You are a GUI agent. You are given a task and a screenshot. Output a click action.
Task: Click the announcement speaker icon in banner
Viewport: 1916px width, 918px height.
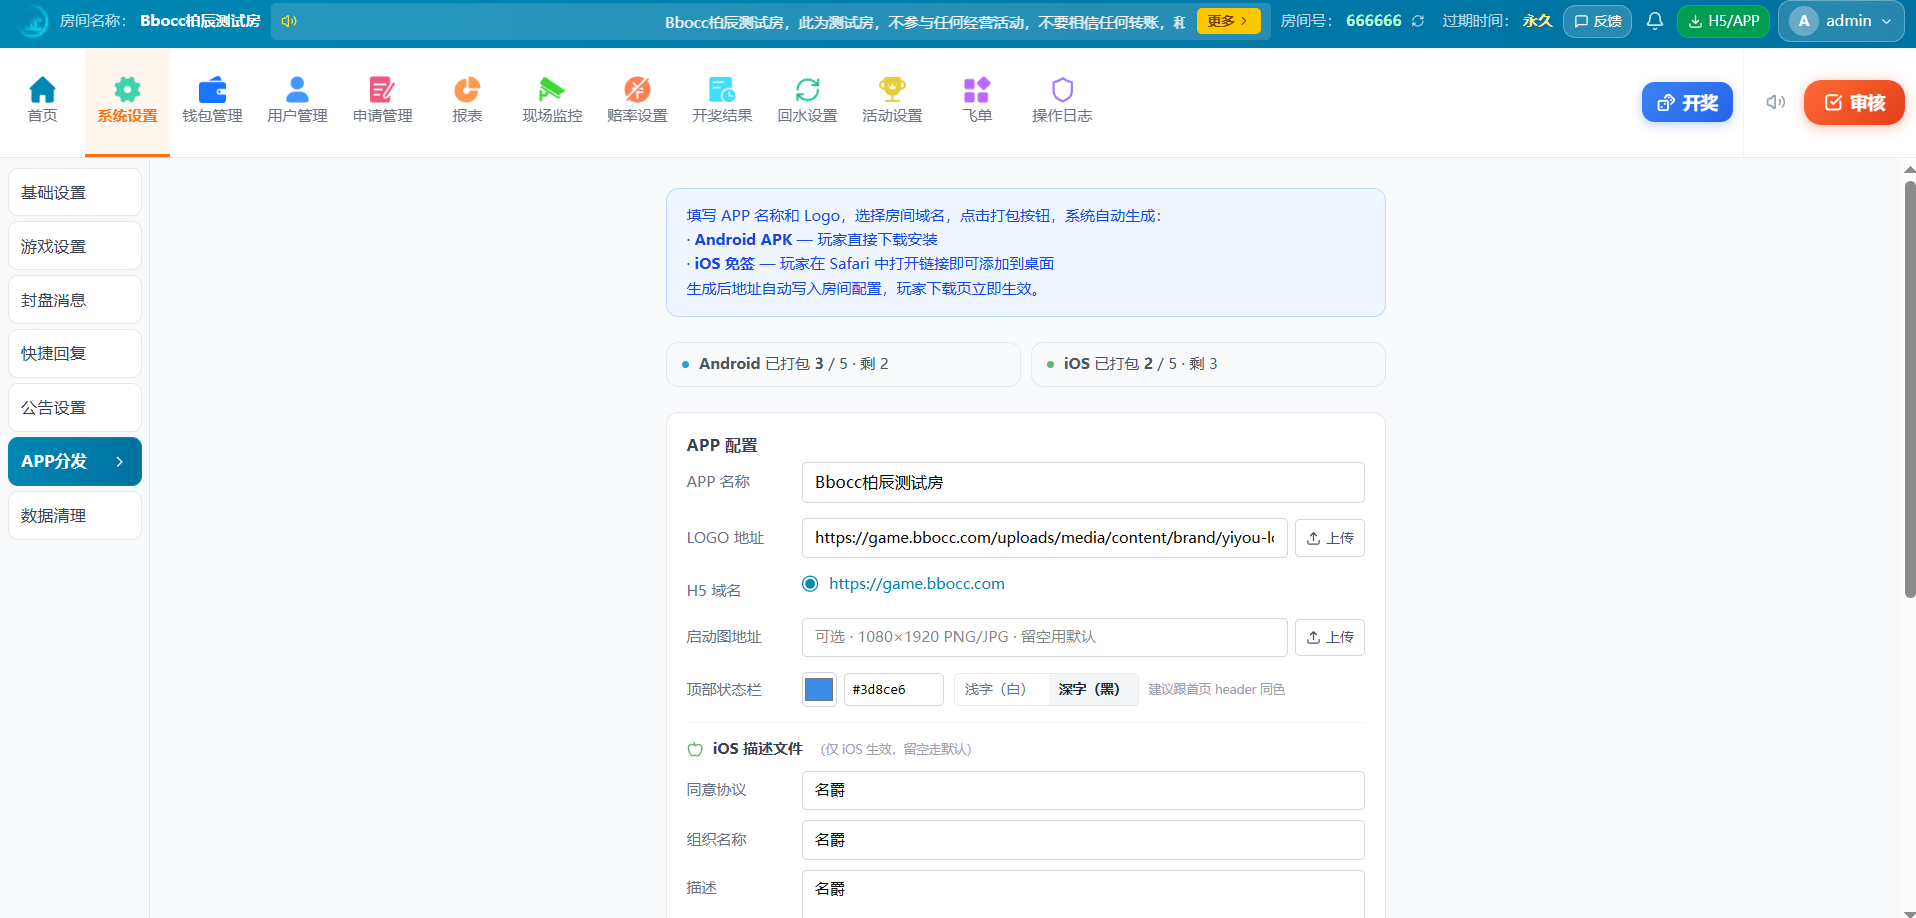click(289, 21)
